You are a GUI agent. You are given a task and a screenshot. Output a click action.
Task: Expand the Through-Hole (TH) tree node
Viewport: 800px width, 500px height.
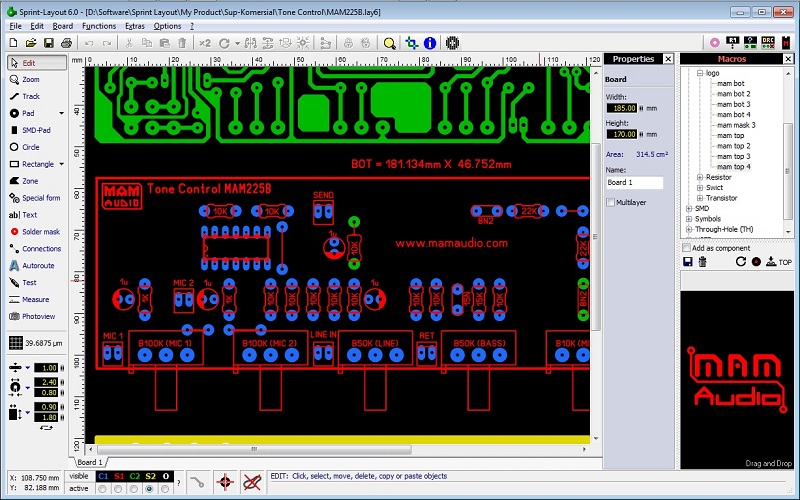[688, 229]
